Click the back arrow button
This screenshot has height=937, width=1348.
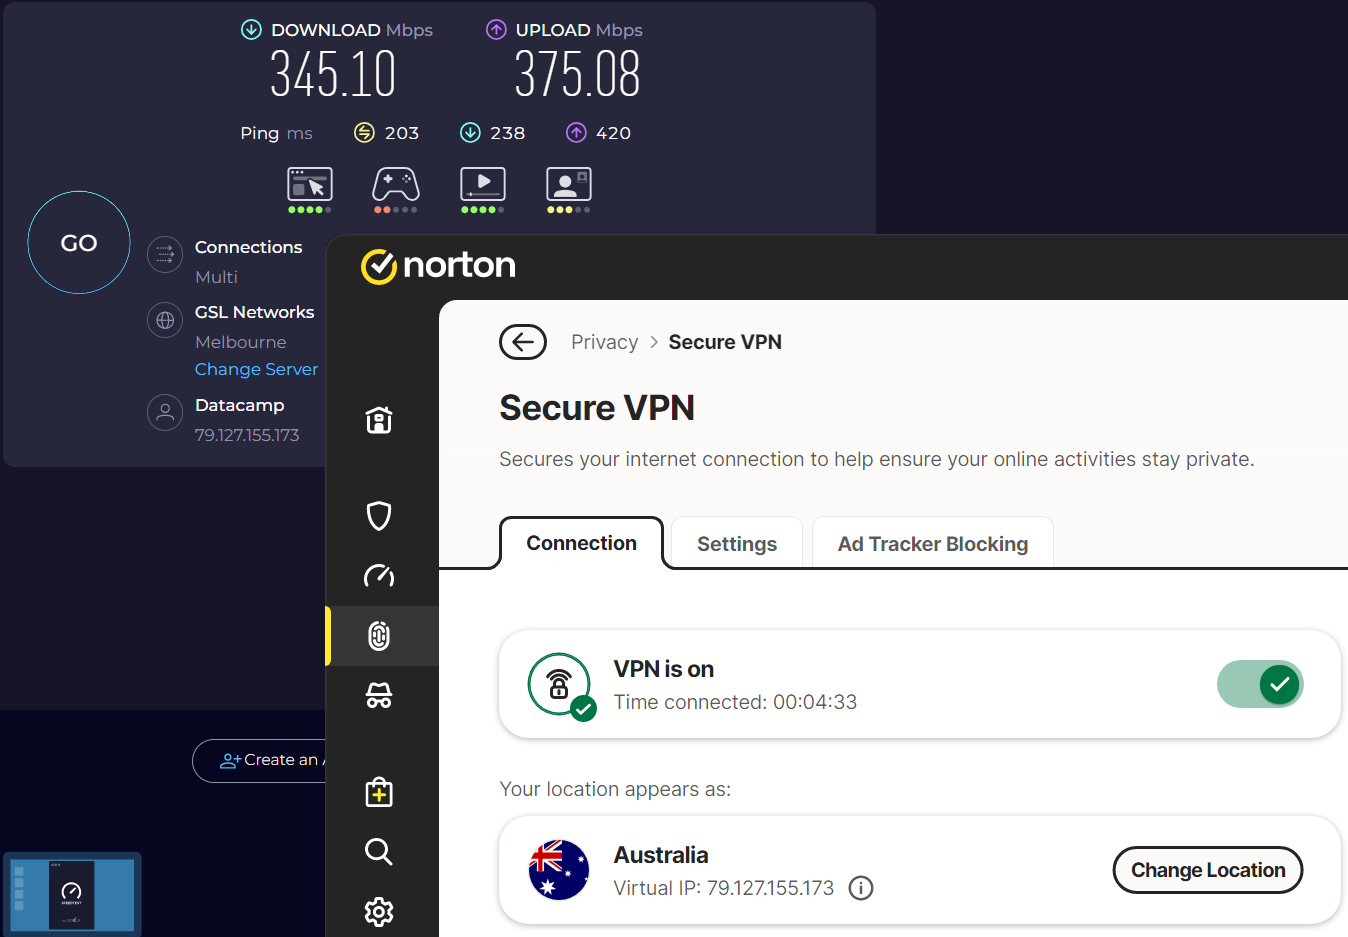click(x=523, y=342)
